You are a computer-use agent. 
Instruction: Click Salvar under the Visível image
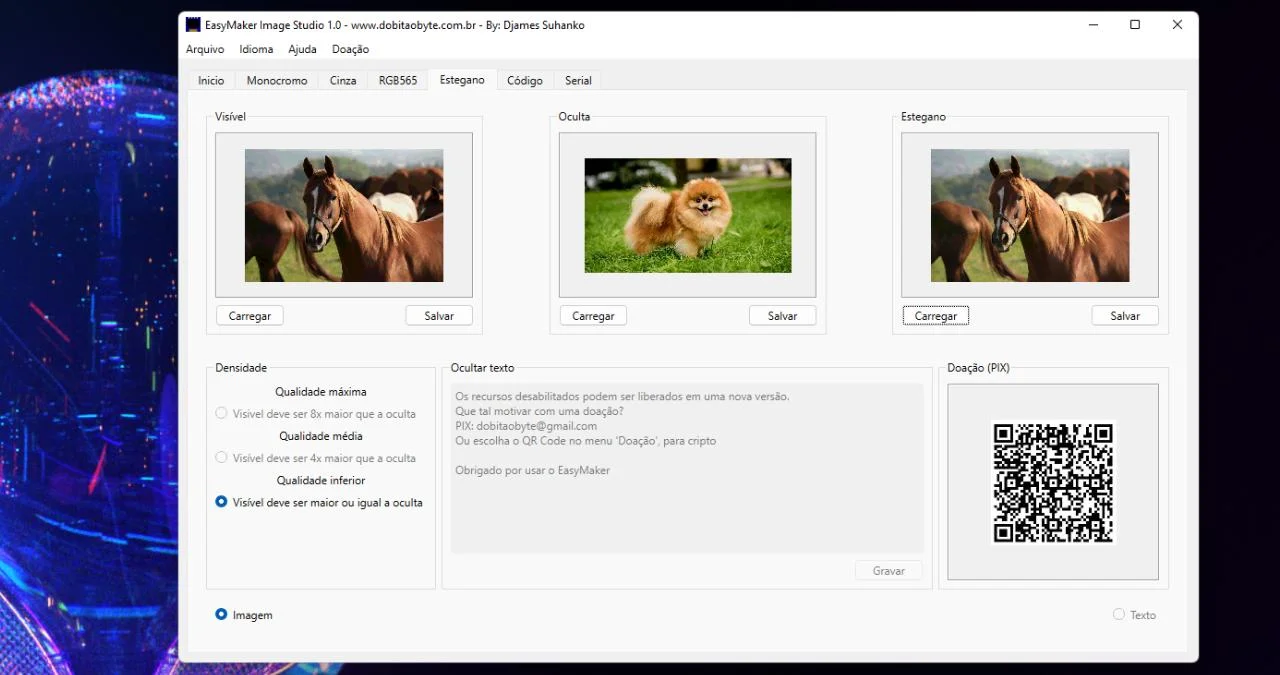pos(439,316)
